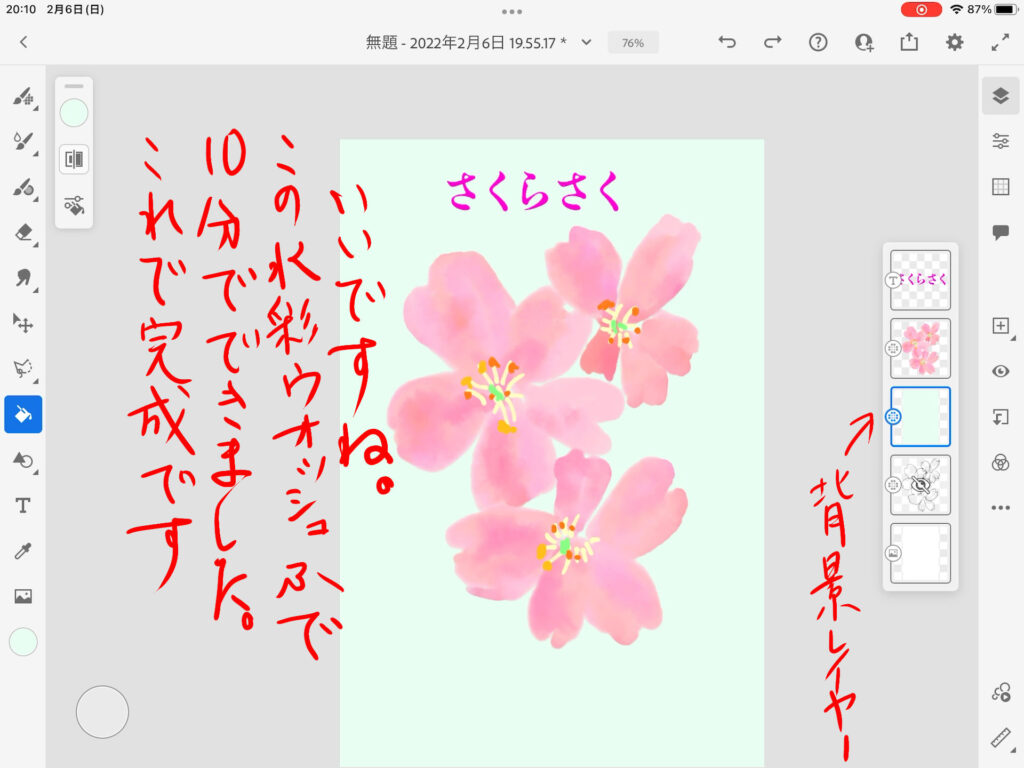This screenshot has width=1024, height=768.
Task: Open the Place image tool
Action: (x=22, y=596)
